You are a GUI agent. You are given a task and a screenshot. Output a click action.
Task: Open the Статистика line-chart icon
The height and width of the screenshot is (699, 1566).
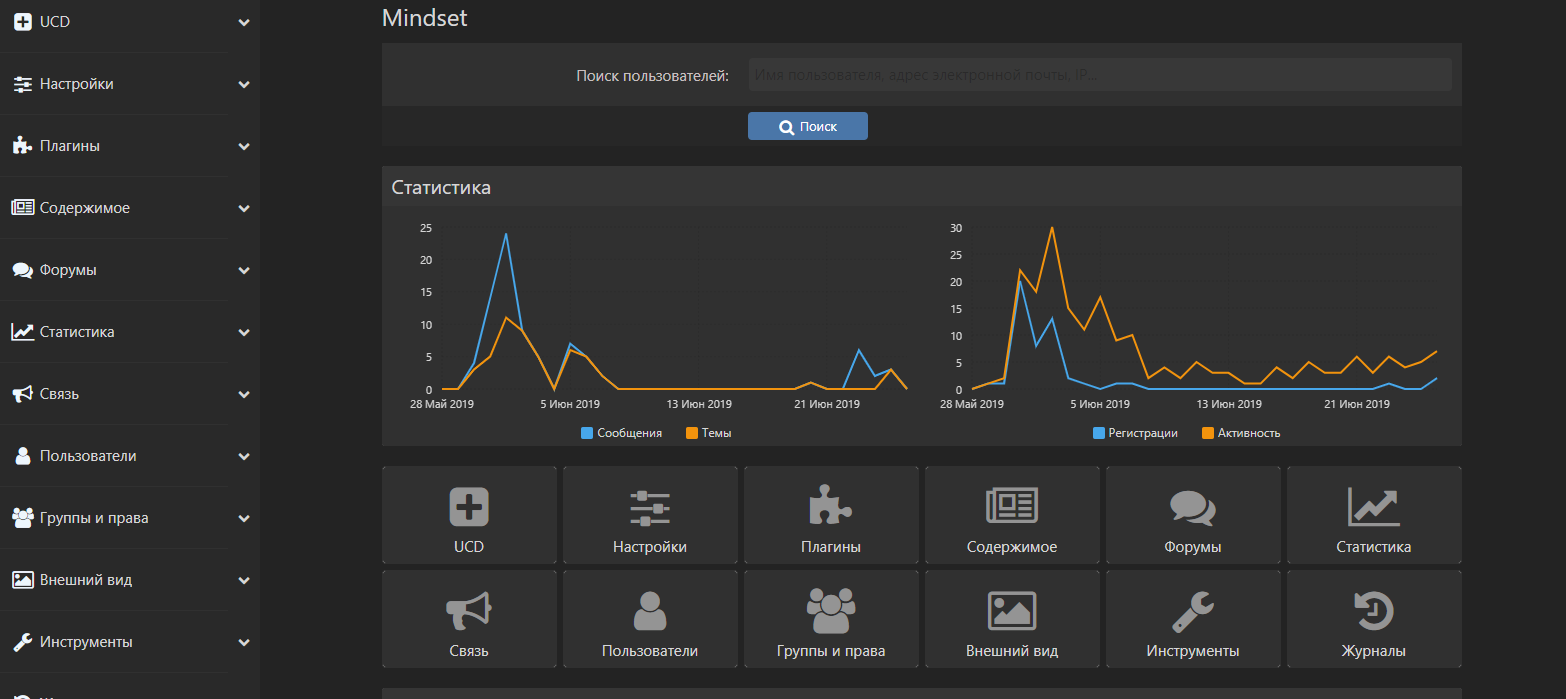click(x=1373, y=505)
